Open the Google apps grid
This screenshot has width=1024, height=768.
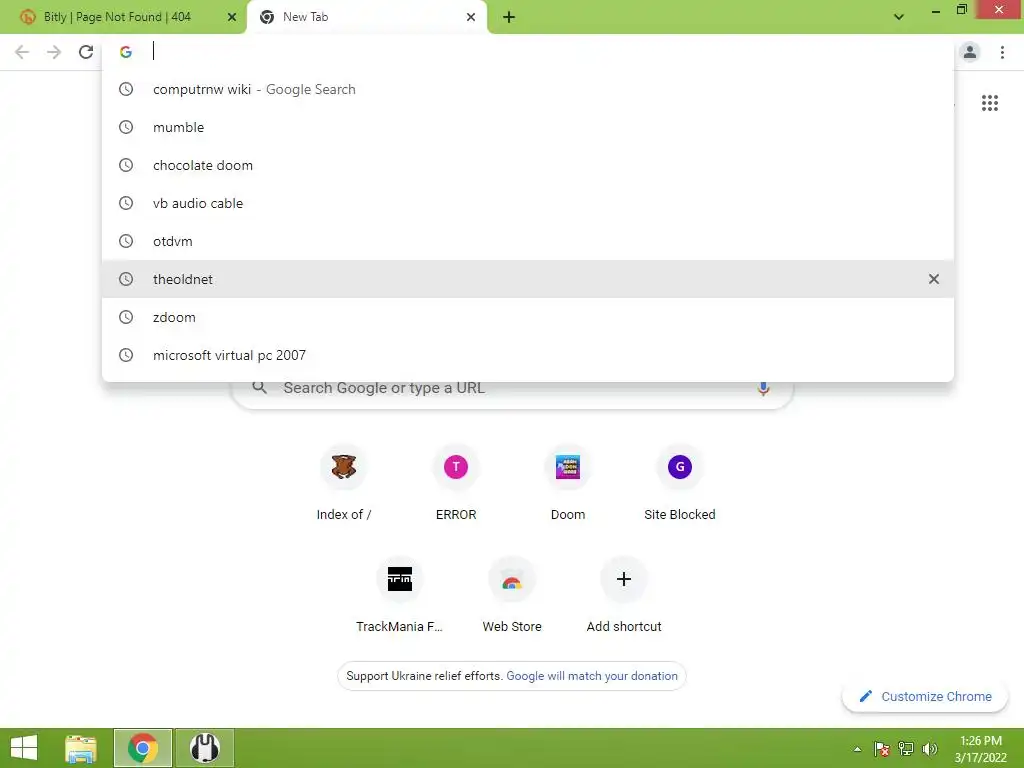coord(989,103)
